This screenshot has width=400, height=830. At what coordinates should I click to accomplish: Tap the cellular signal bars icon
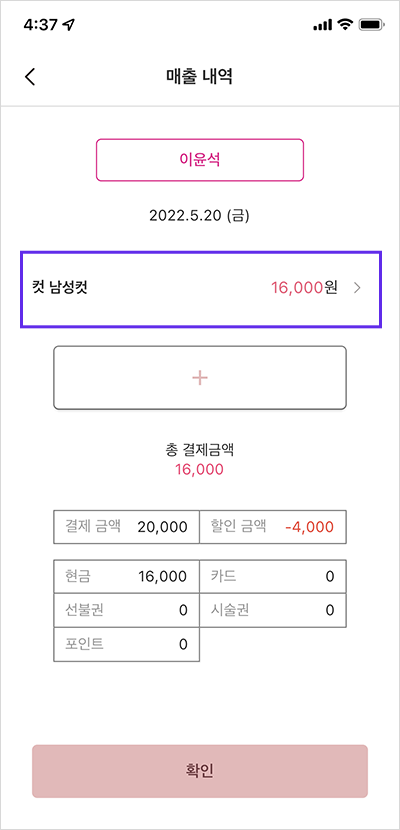323,24
